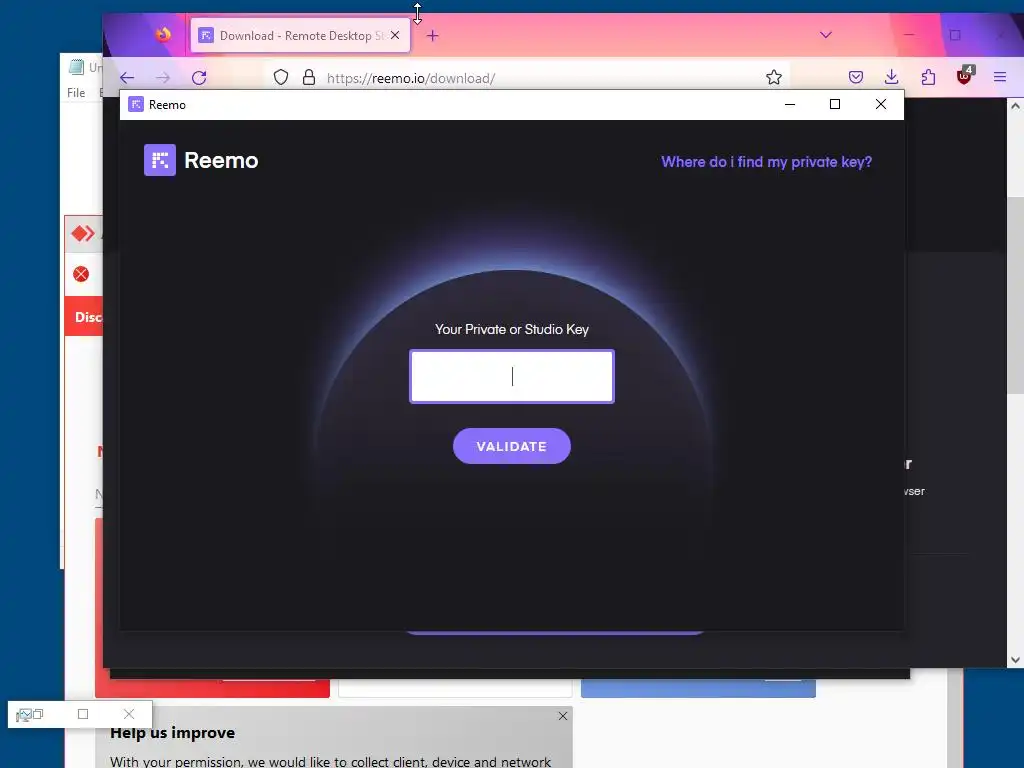Screen dimensions: 1024x768
Task: Open a new Firefox tab
Action: (432, 36)
